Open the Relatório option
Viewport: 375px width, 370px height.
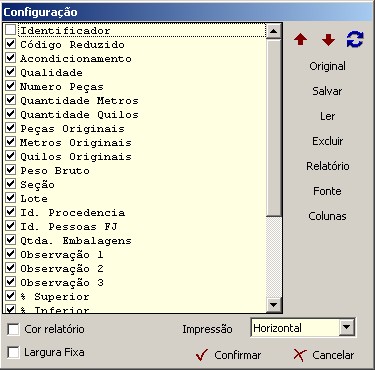(x=328, y=166)
